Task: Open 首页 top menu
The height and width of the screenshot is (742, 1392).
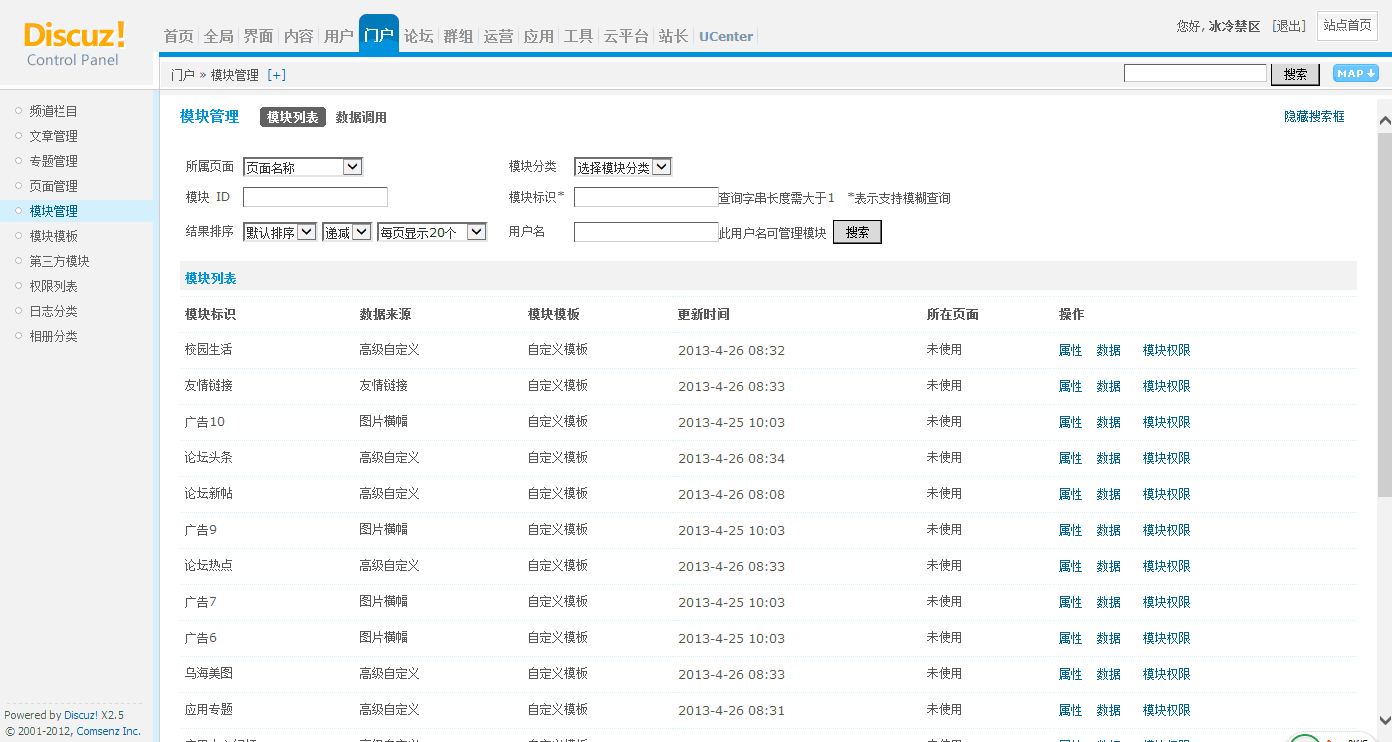Action: (178, 36)
